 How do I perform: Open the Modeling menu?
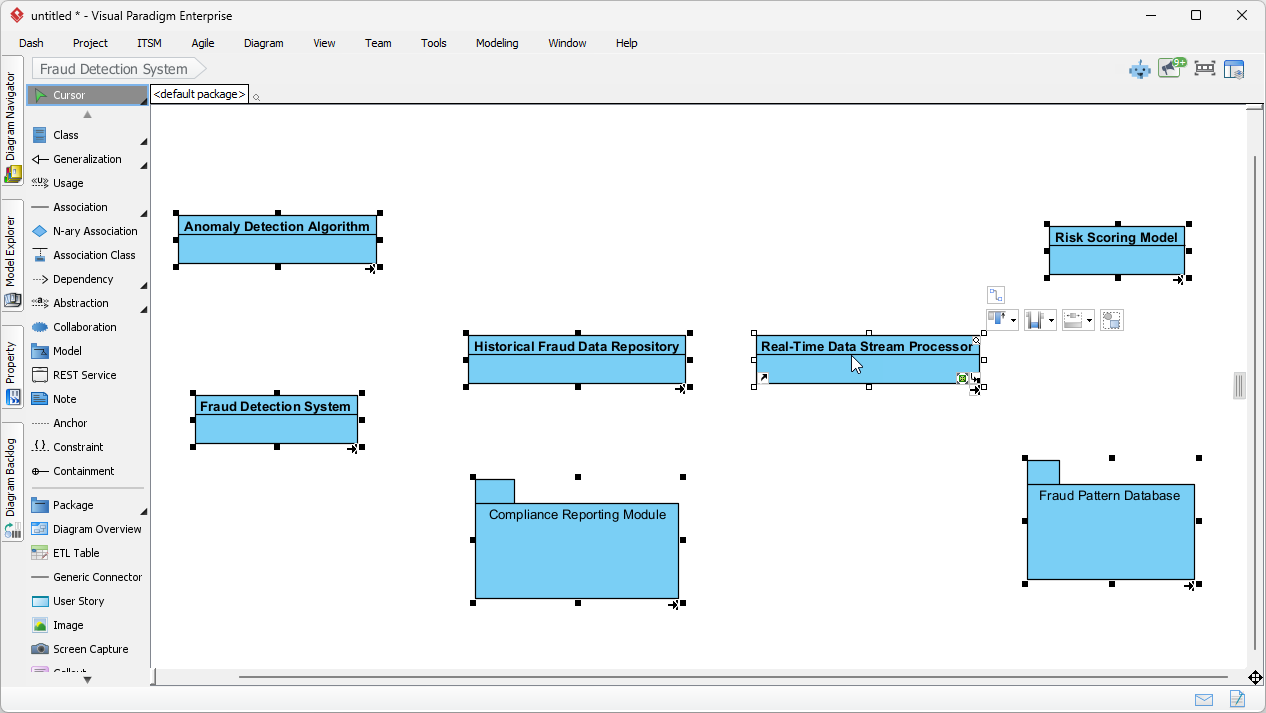[x=495, y=43]
